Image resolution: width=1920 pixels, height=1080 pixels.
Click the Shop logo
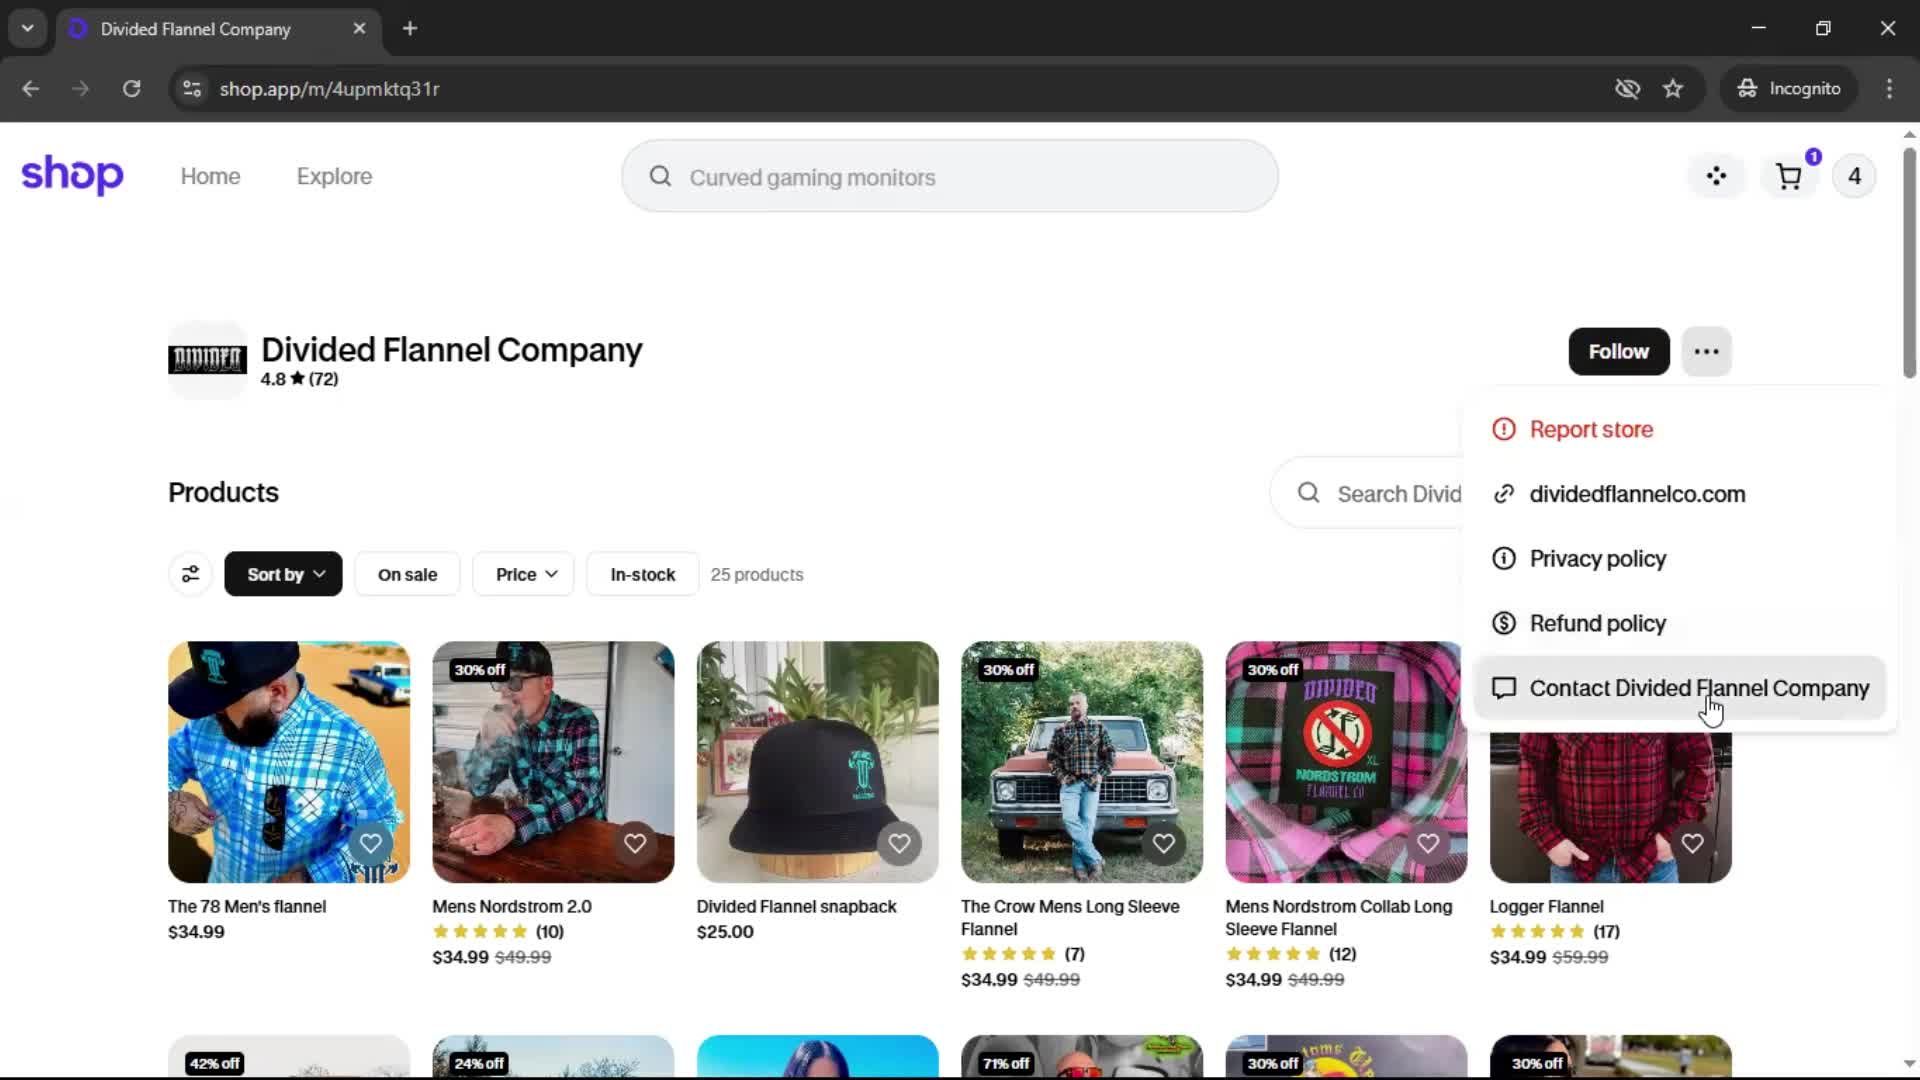click(x=72, y=176)
